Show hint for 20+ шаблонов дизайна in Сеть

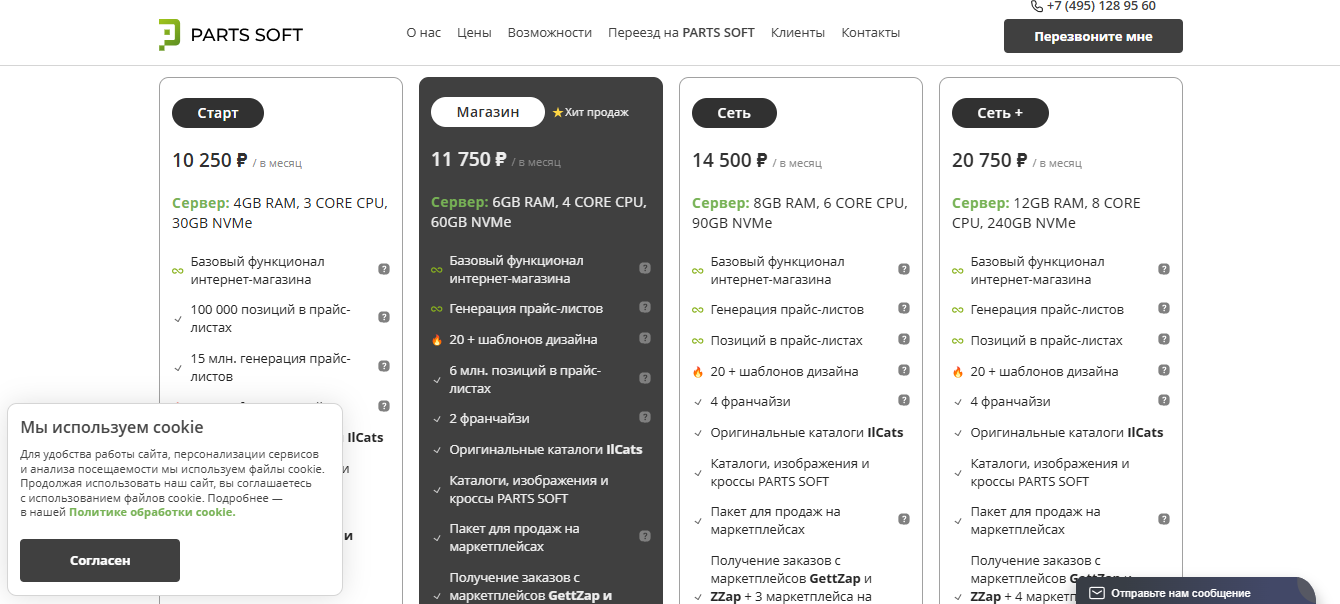tap(904, 370)
